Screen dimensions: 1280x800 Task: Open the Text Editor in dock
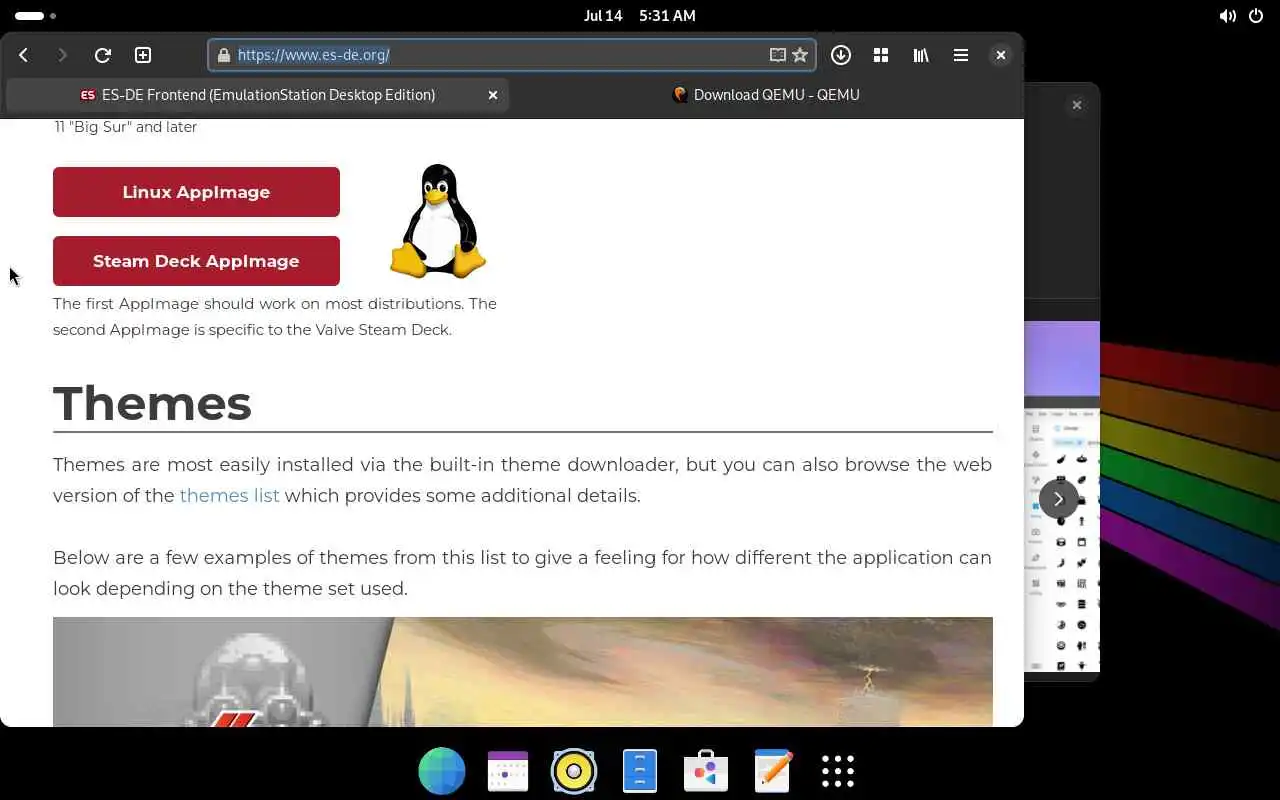tap(772, 771)
